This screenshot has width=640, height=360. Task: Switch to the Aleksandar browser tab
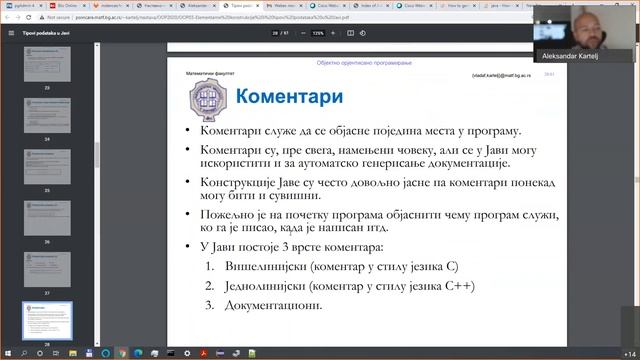tap(199, 6)
